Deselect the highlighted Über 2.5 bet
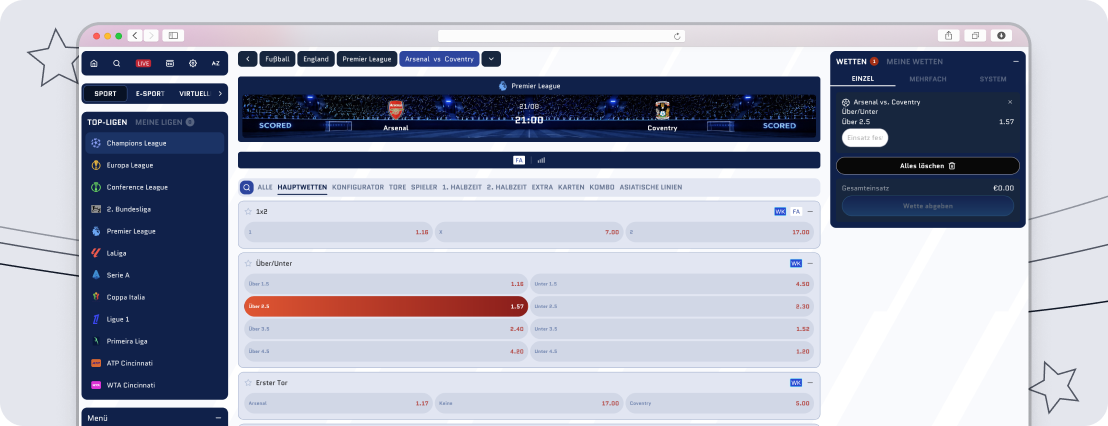 386,307
